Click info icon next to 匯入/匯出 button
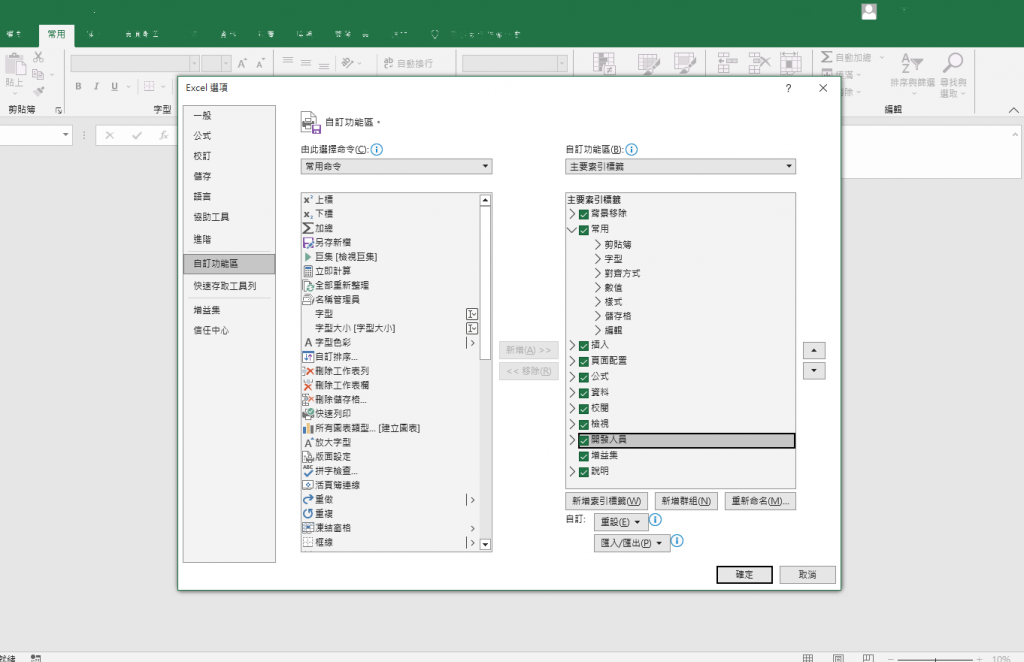This screenshot has height=662, width=1024. click(x=677, y=541)
